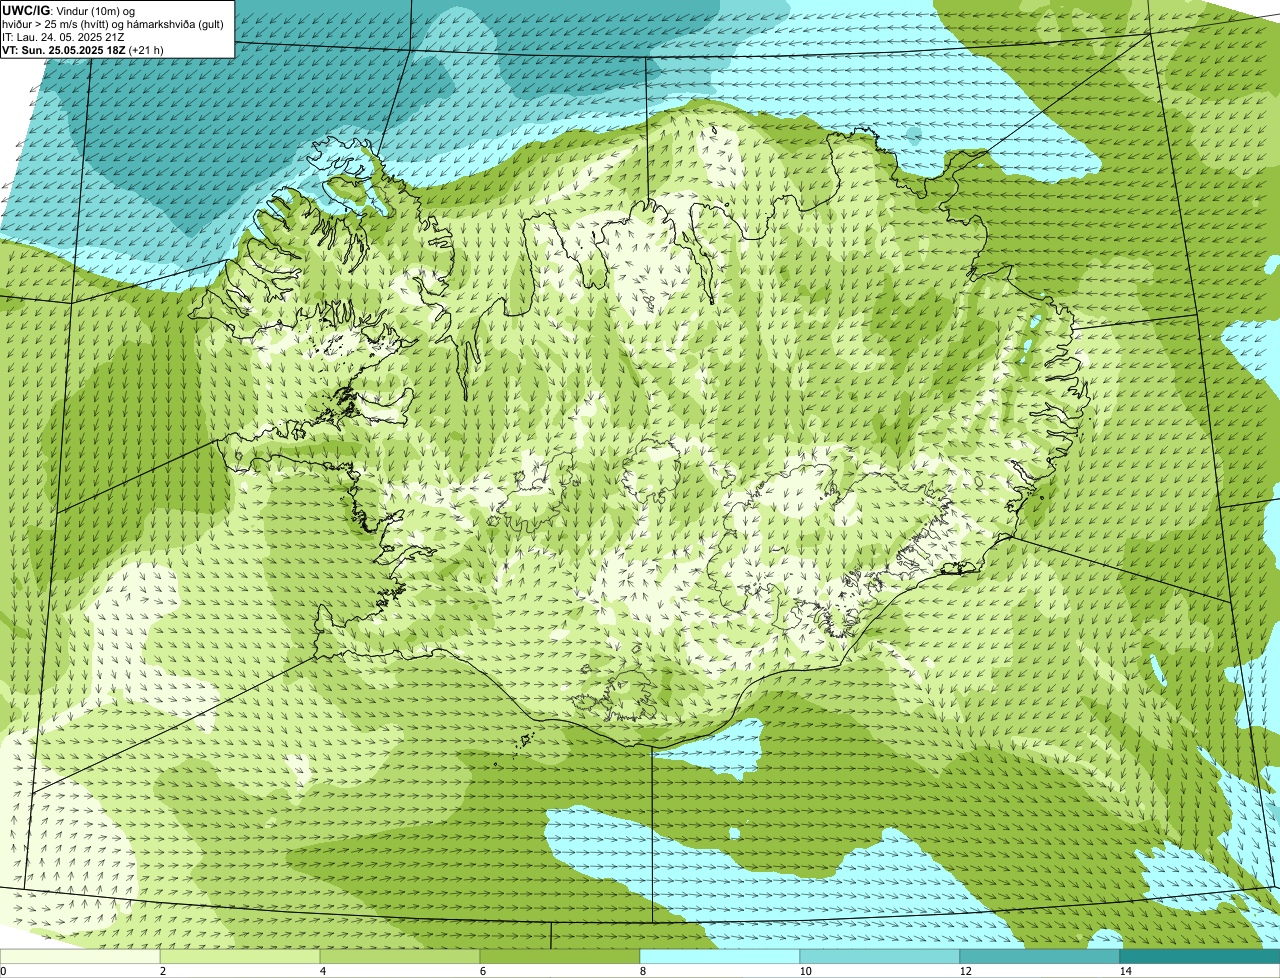Click the 4–6 m/s green legend swatch

click(400, 956)
